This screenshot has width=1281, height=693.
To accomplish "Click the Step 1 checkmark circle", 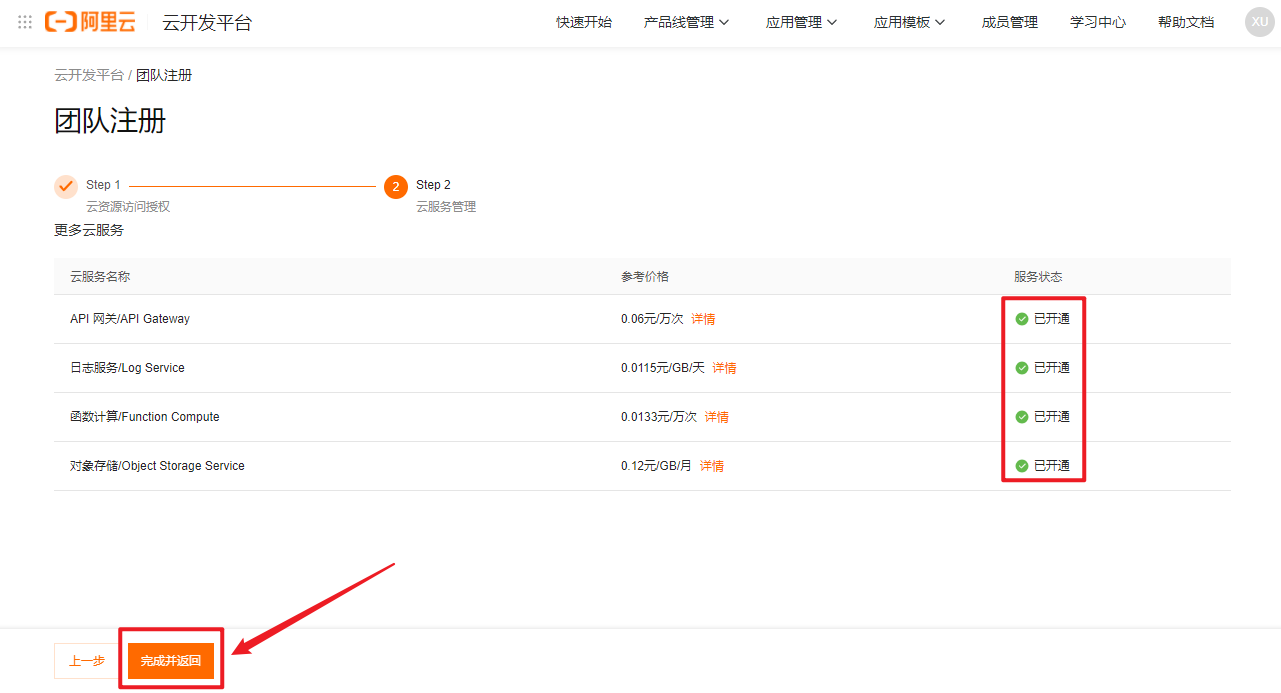I will [x=66, y=186].
